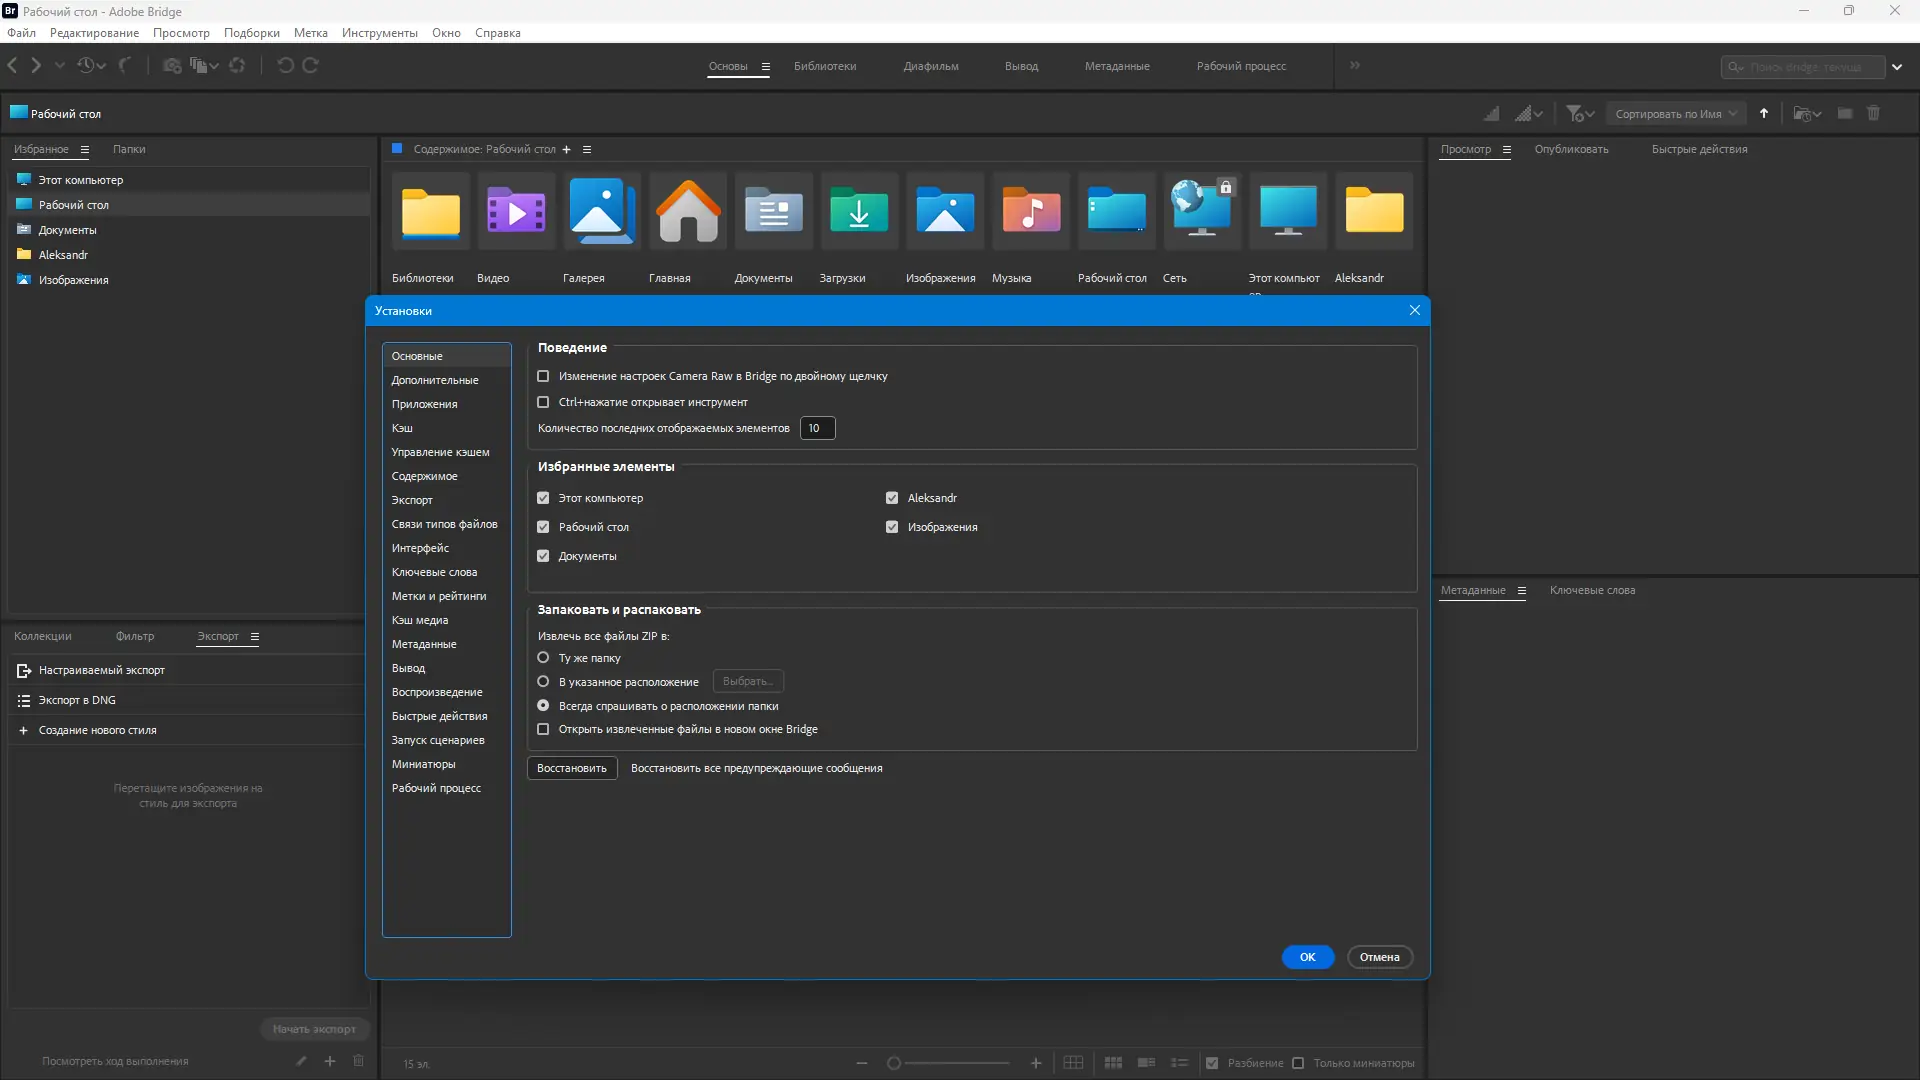Click the grid lock icon in status bar
This screenshot has width=1920, height=1080.
(x=1073, y=1063)
